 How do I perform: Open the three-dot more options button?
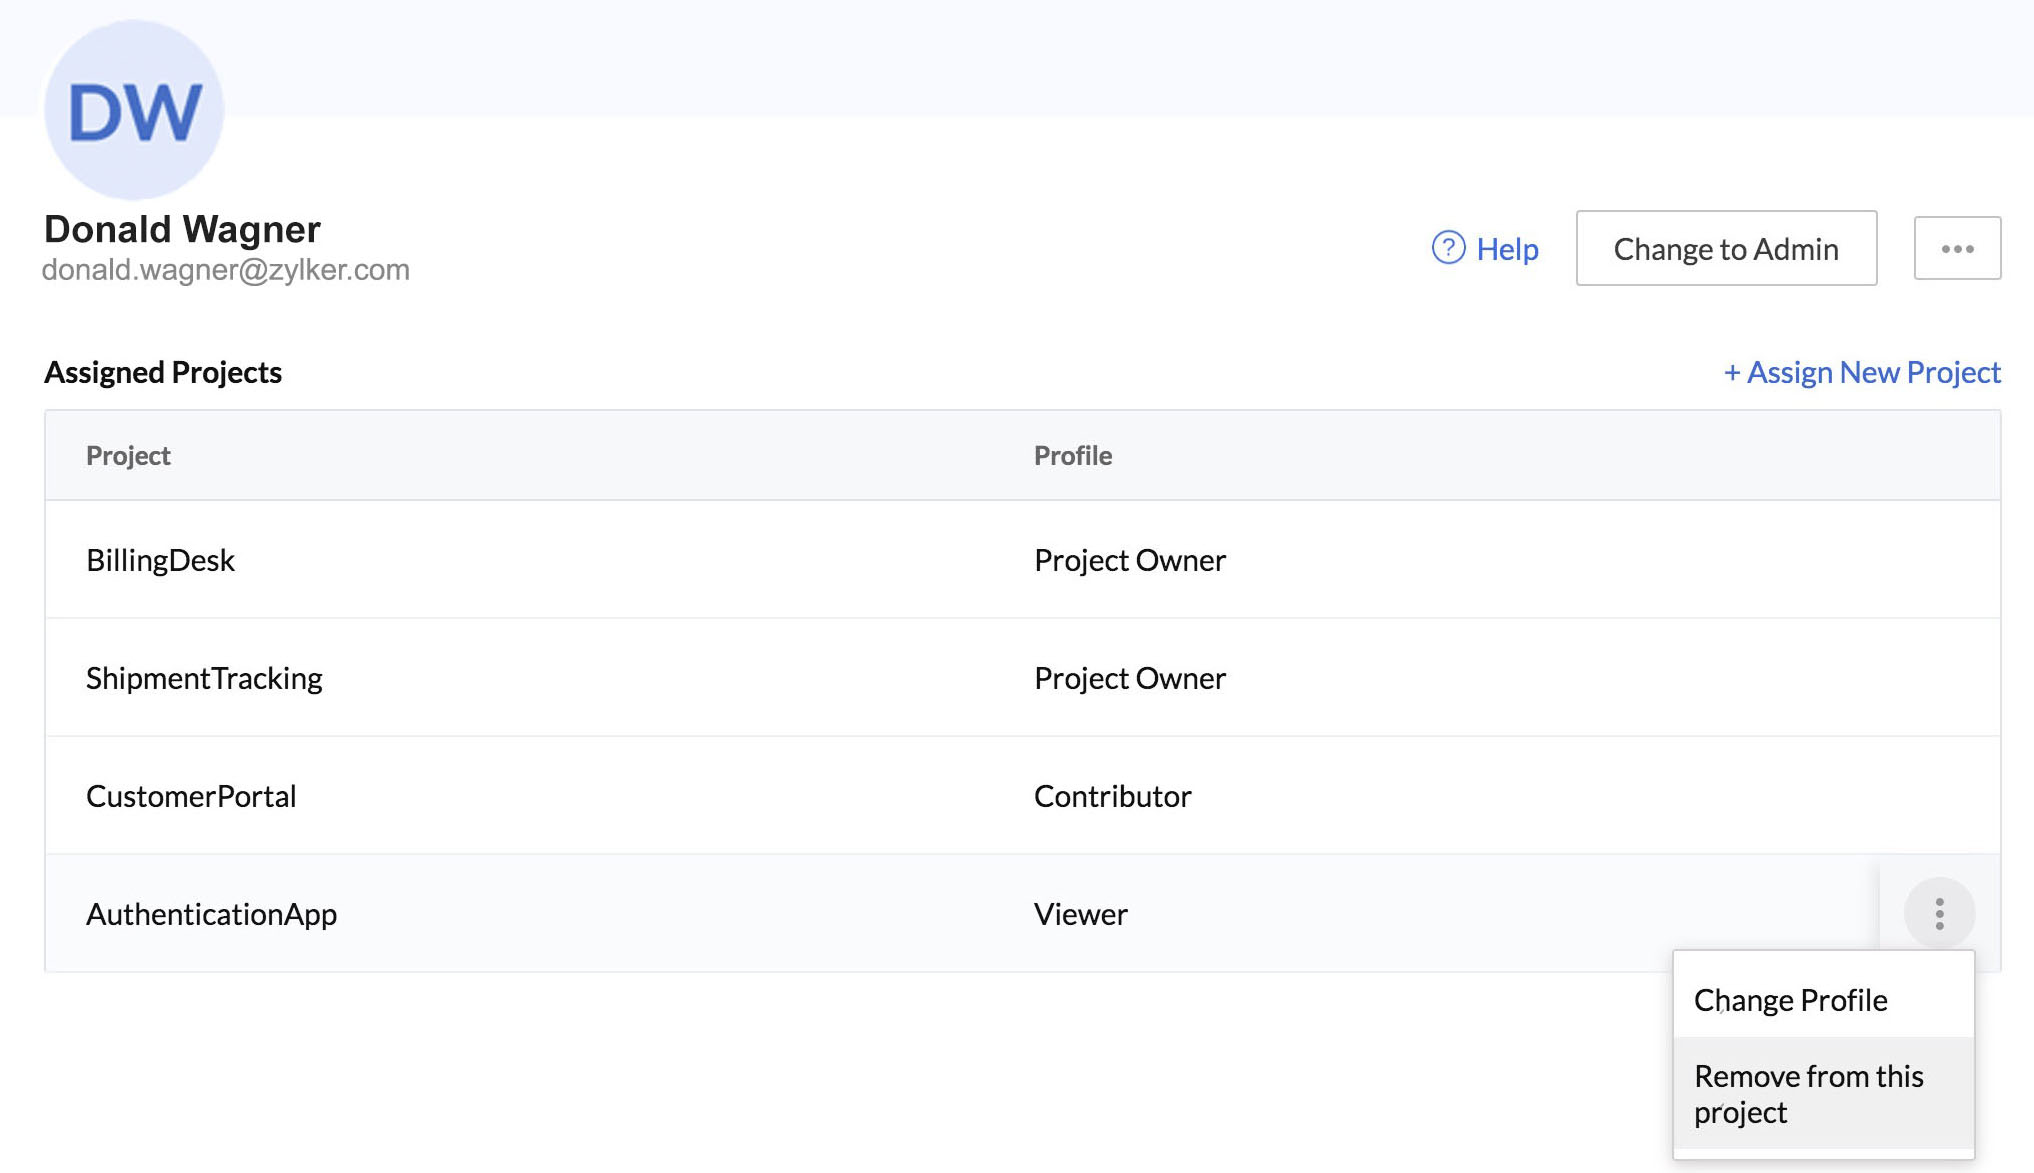[x=1956, y=248]
